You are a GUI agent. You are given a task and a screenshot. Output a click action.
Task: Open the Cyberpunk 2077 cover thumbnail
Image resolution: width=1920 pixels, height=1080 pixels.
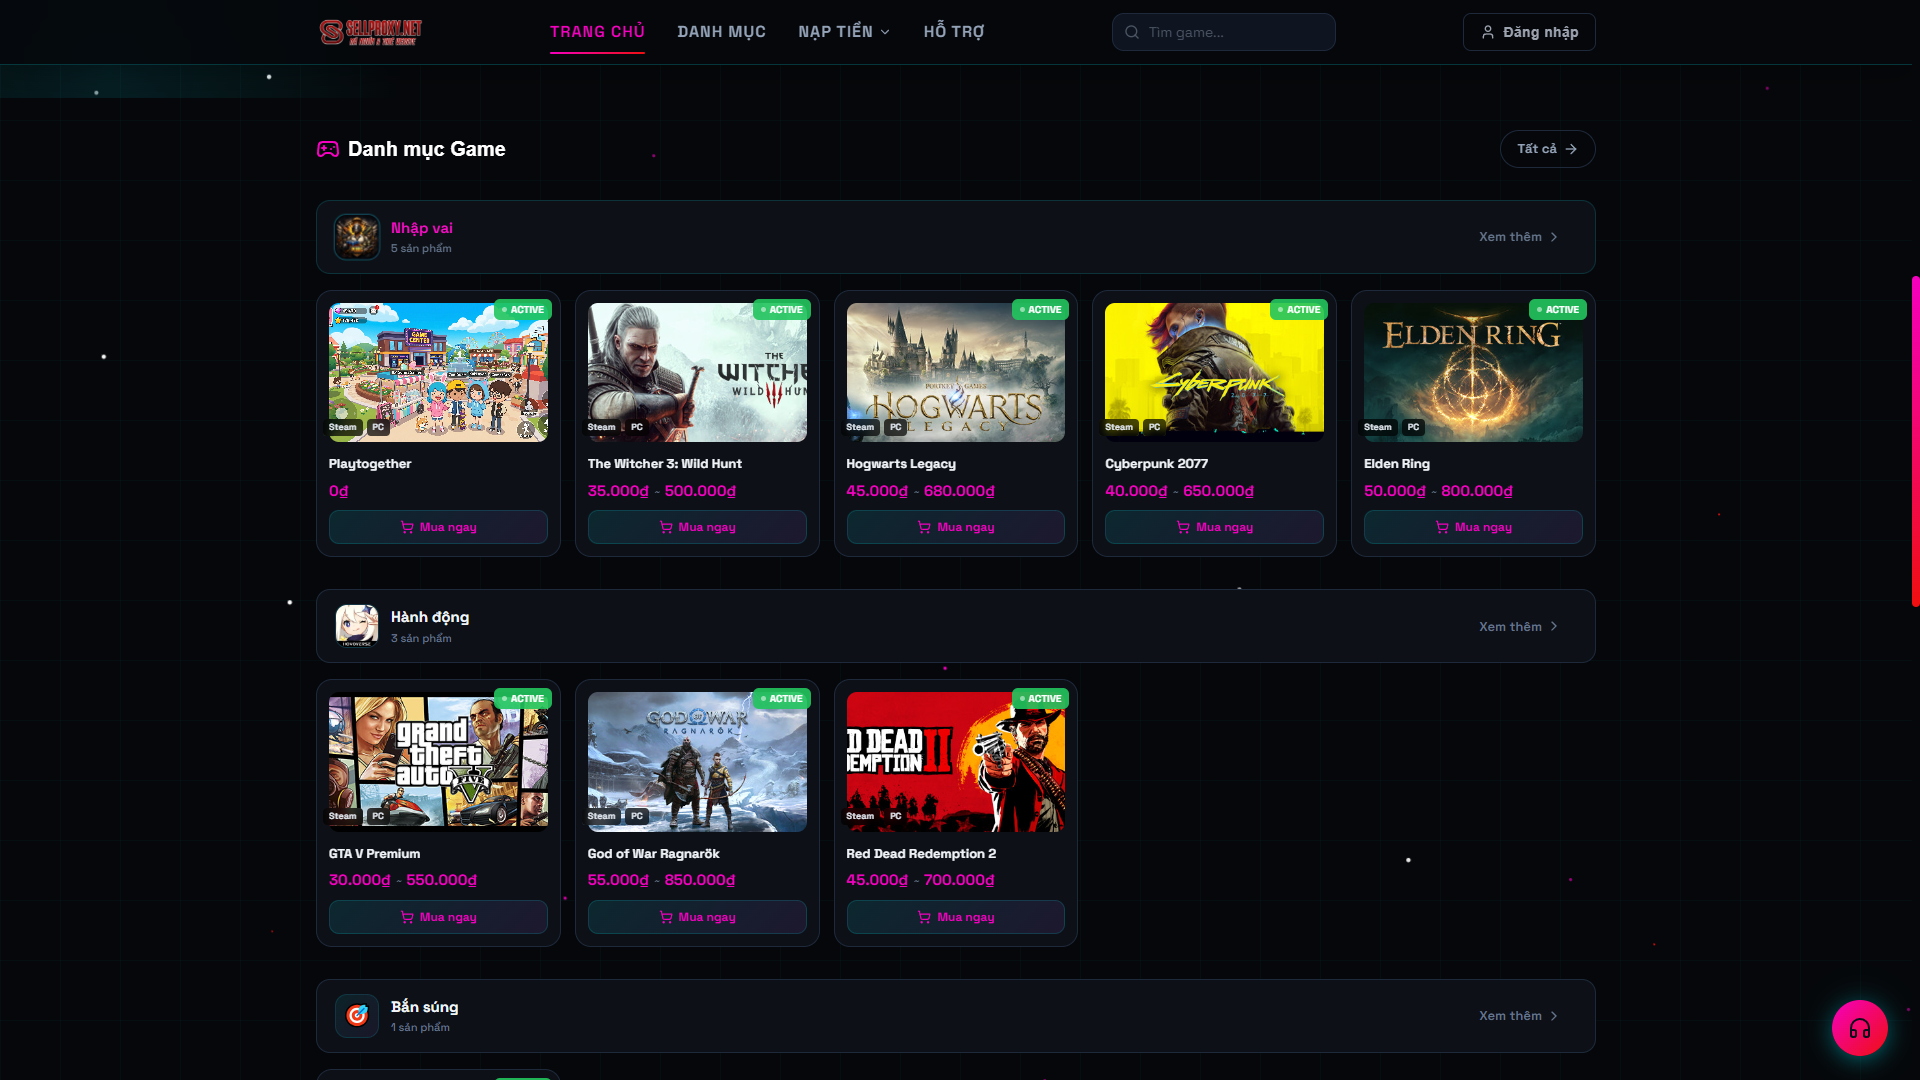tap(1214, 372)
